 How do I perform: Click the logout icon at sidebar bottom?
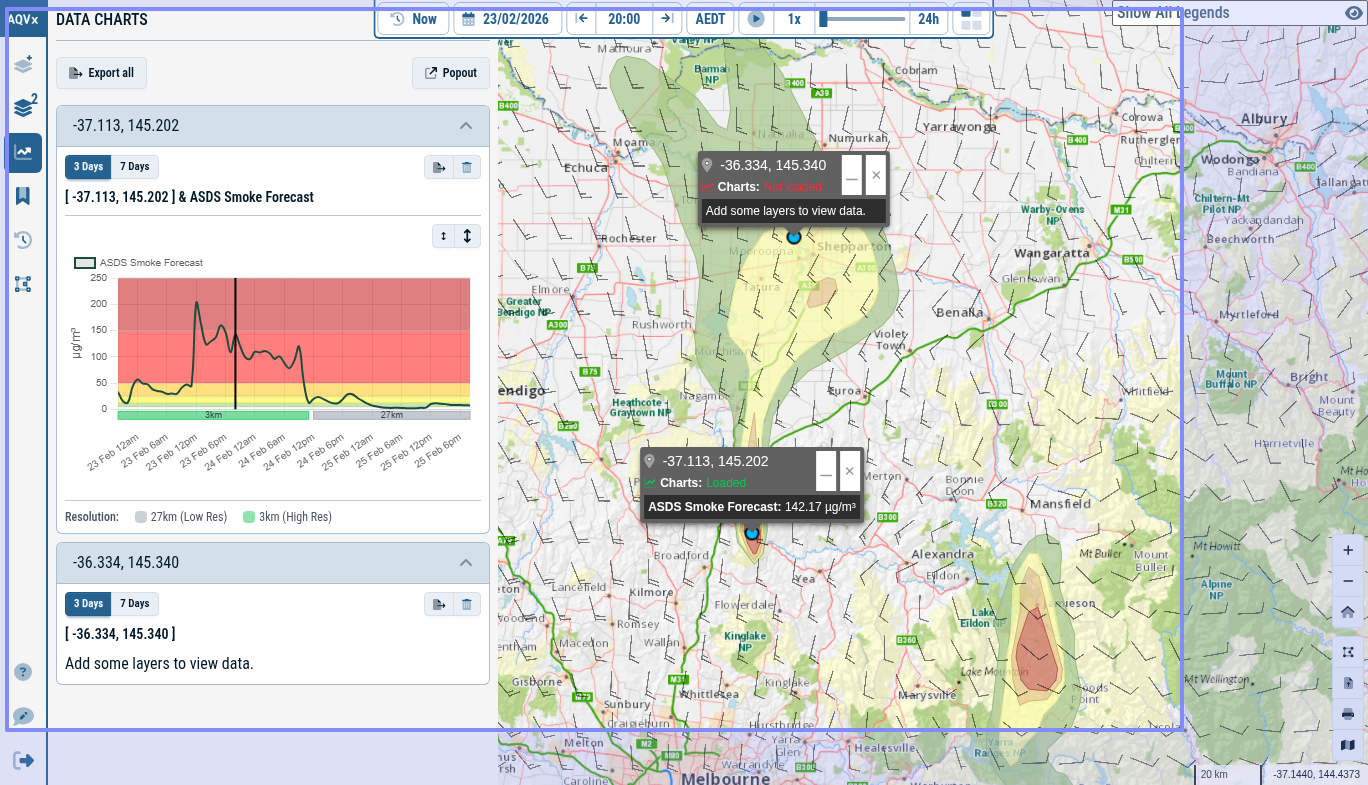(x=23, y=761)
